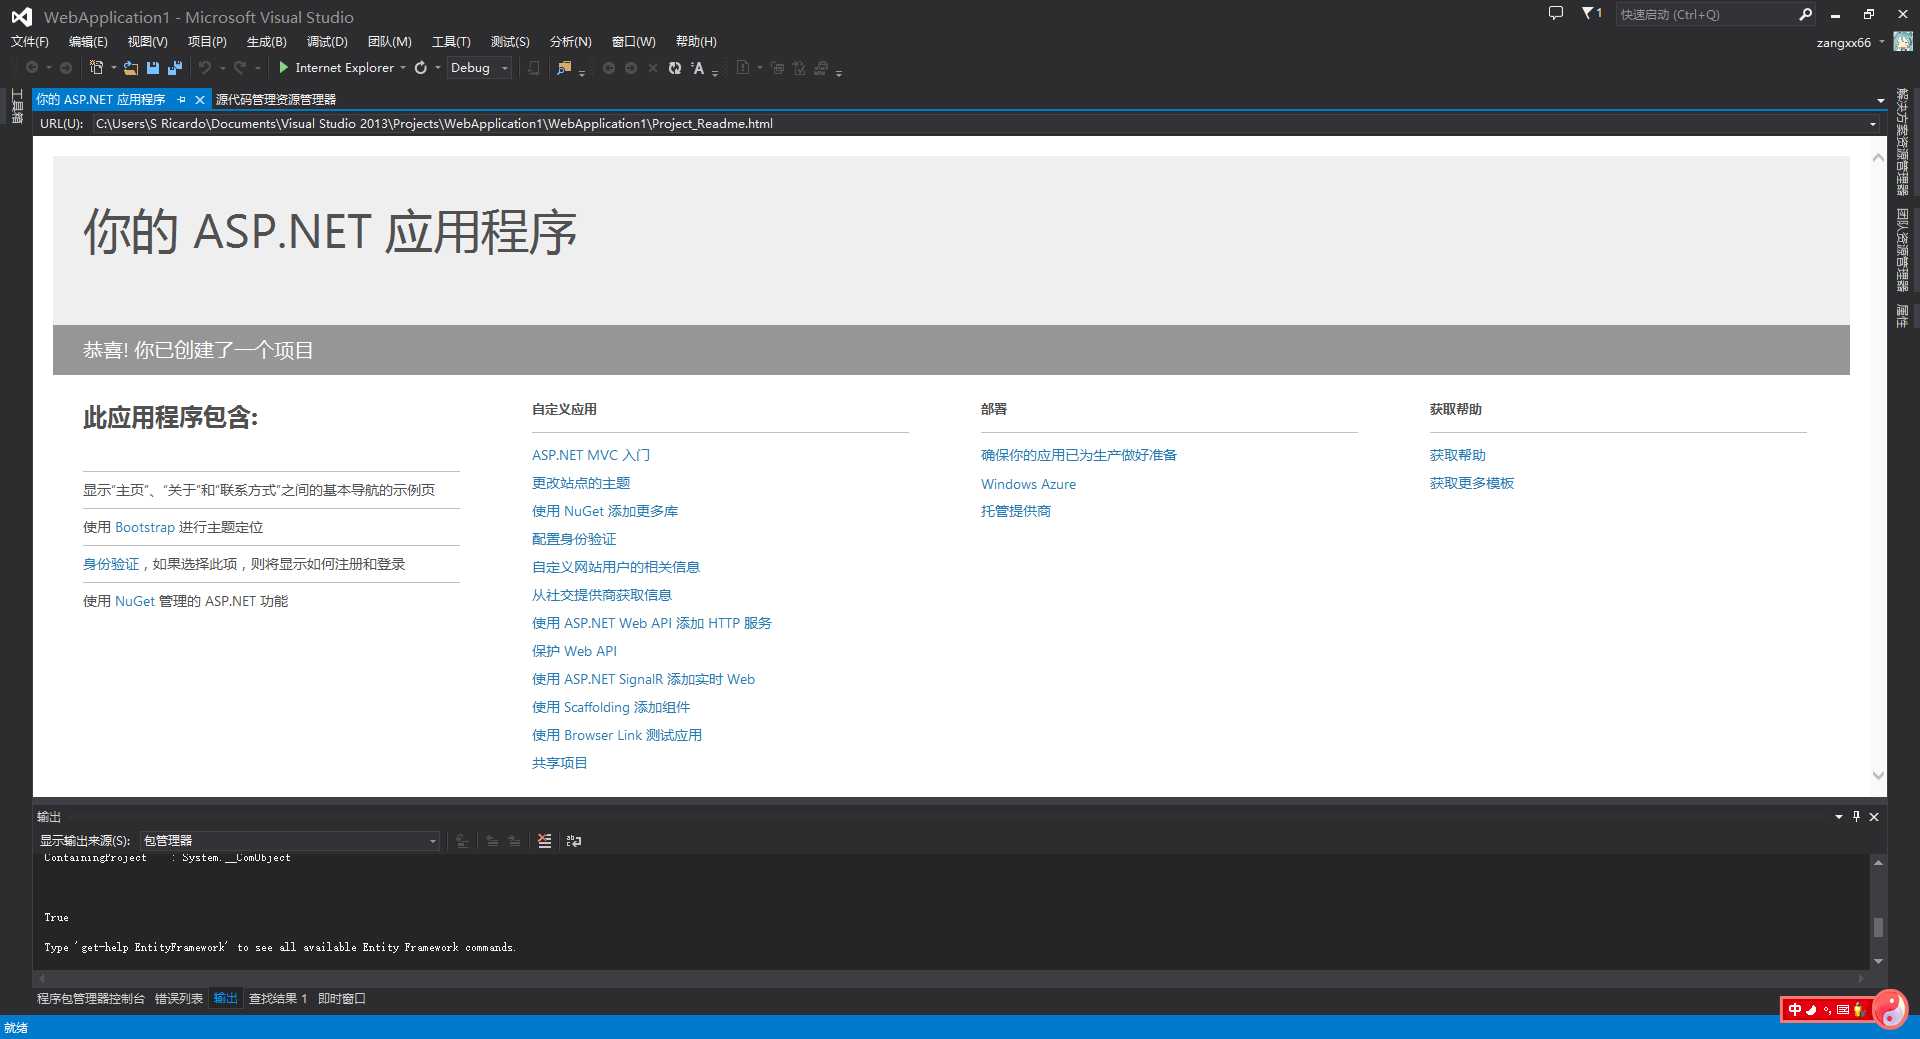The height and width of the screenshot is (1039, 1920).
Task: Click the Redo arrow icon
Action: [x=240, y=68]
